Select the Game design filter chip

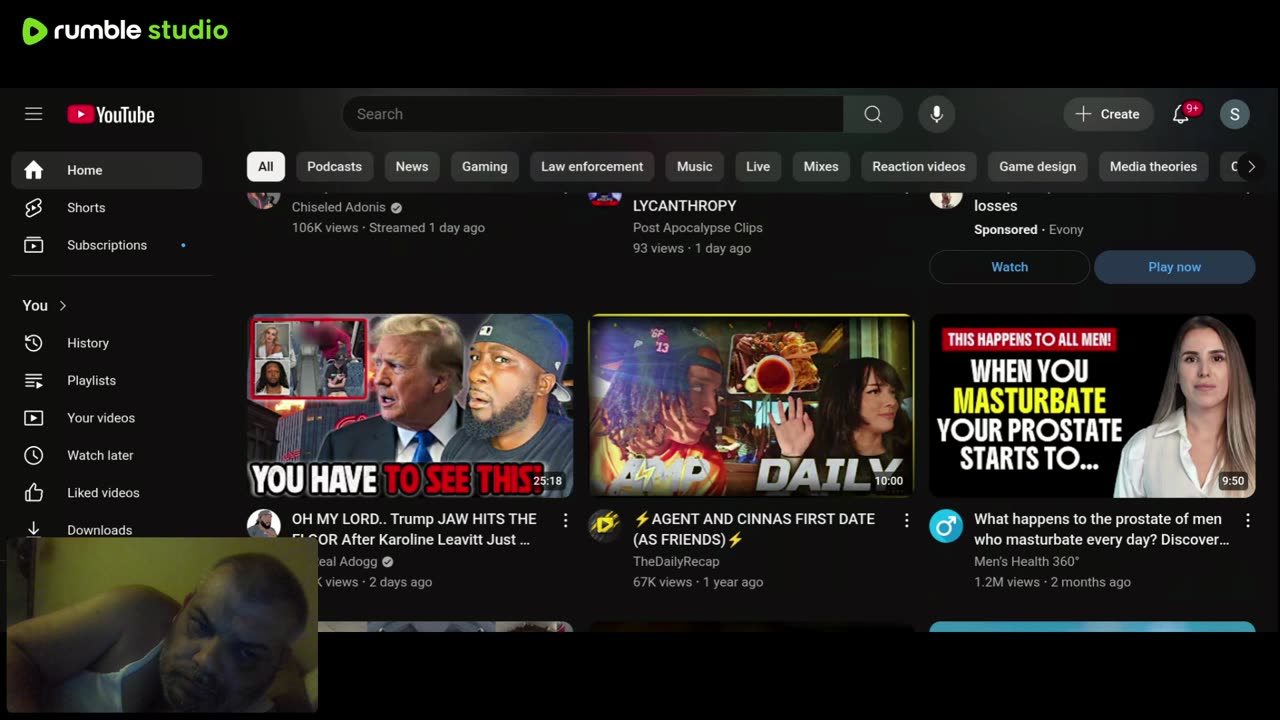click(1038, 167)
